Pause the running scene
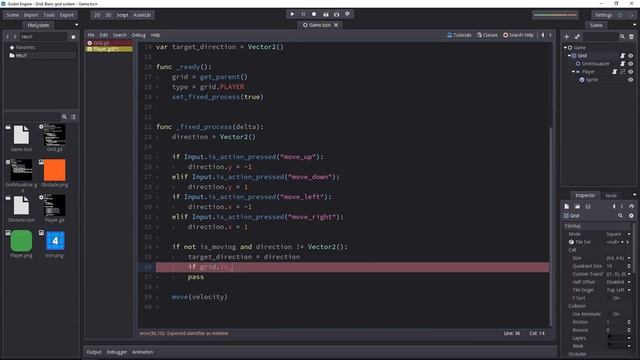The image size is (640, 360). 303,14
